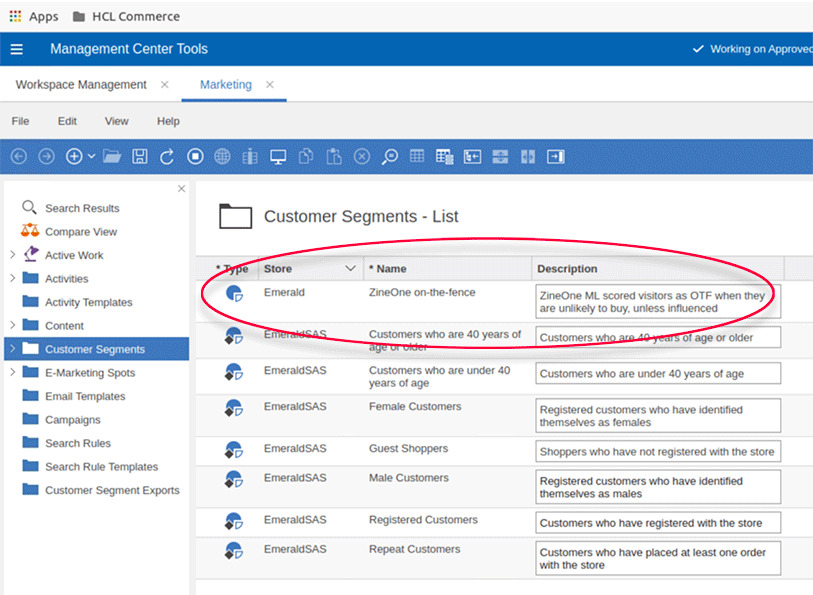Expand the E-Marketing Spots folder
The width and height of the screenshot is (813, 595).
(12, 372)
